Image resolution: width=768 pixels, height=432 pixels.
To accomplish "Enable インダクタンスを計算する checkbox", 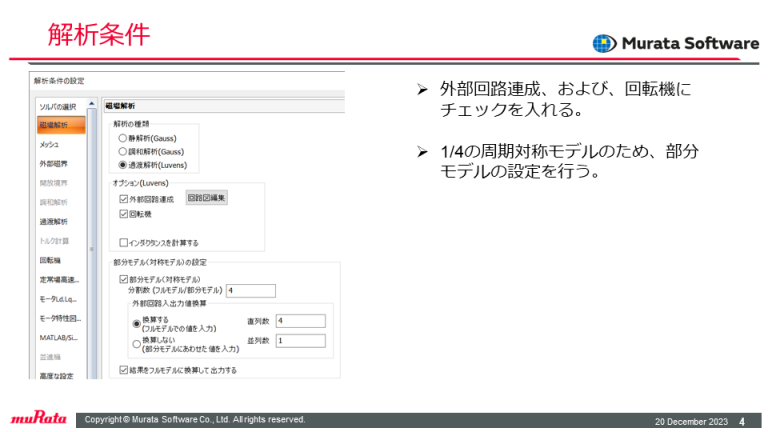I will tap(124, 242).
